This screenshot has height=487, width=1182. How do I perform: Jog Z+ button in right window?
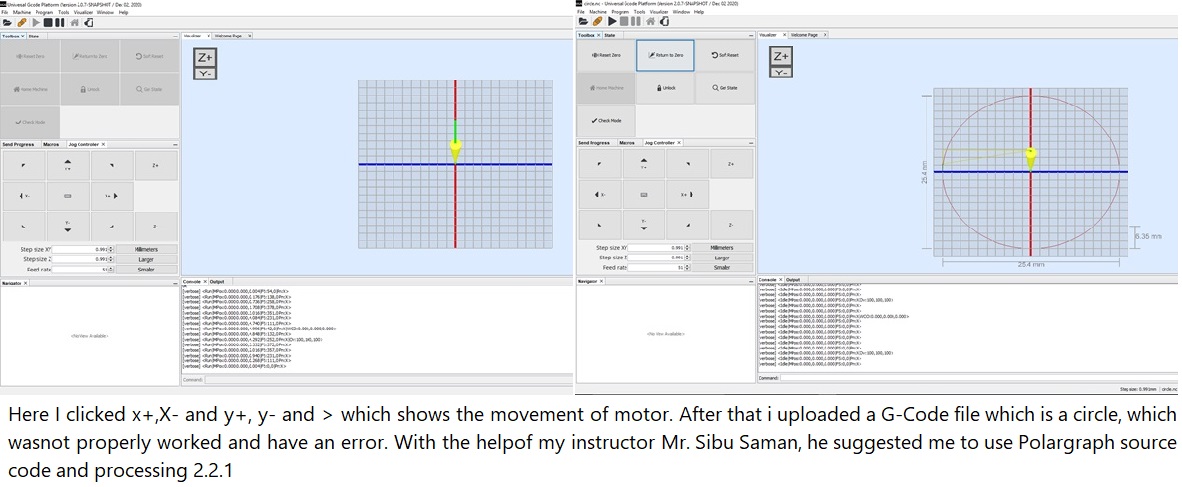tap(731, 164)
